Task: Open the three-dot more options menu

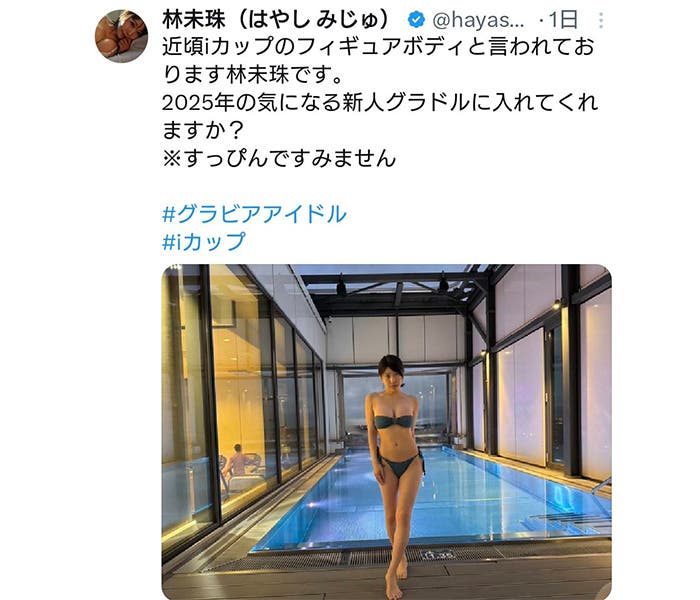Action: [x=601, y=21]
